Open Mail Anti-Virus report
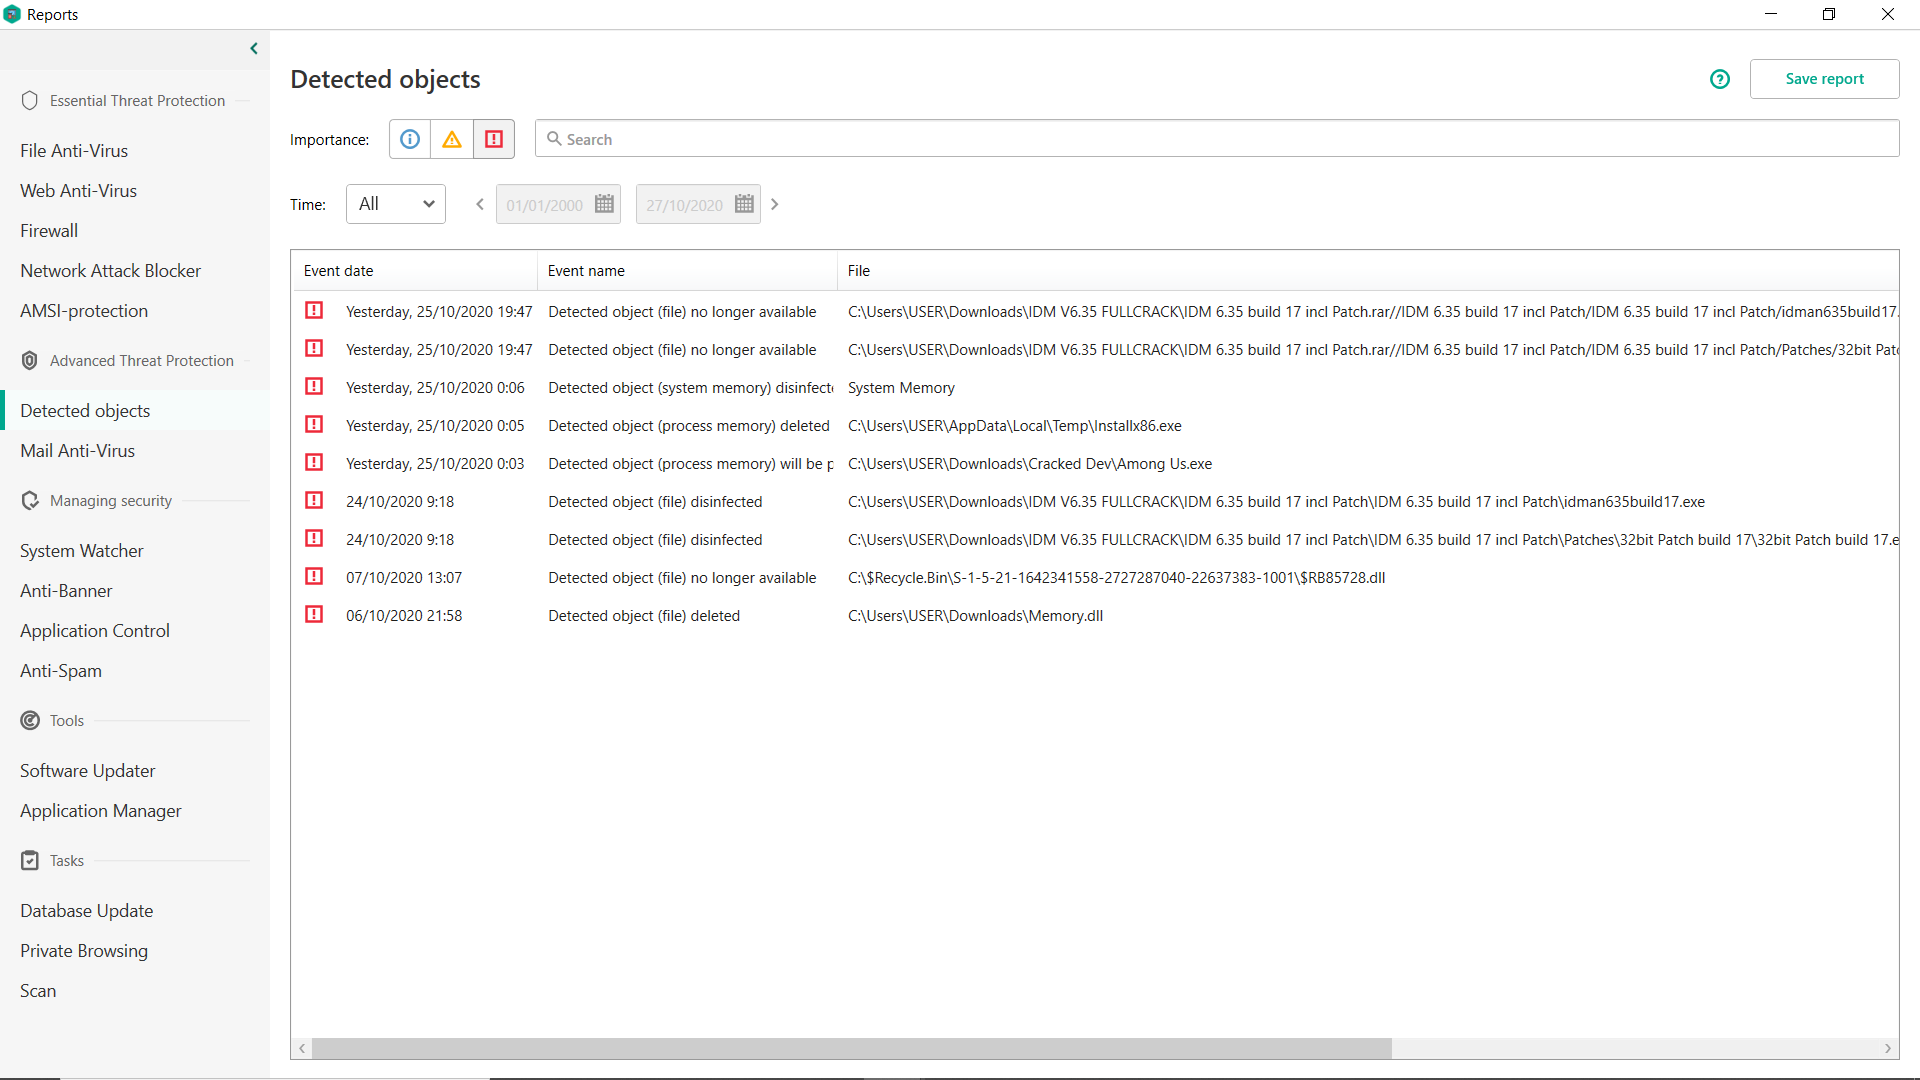This screenshot has height=1080, width=1920. (77, 451)
